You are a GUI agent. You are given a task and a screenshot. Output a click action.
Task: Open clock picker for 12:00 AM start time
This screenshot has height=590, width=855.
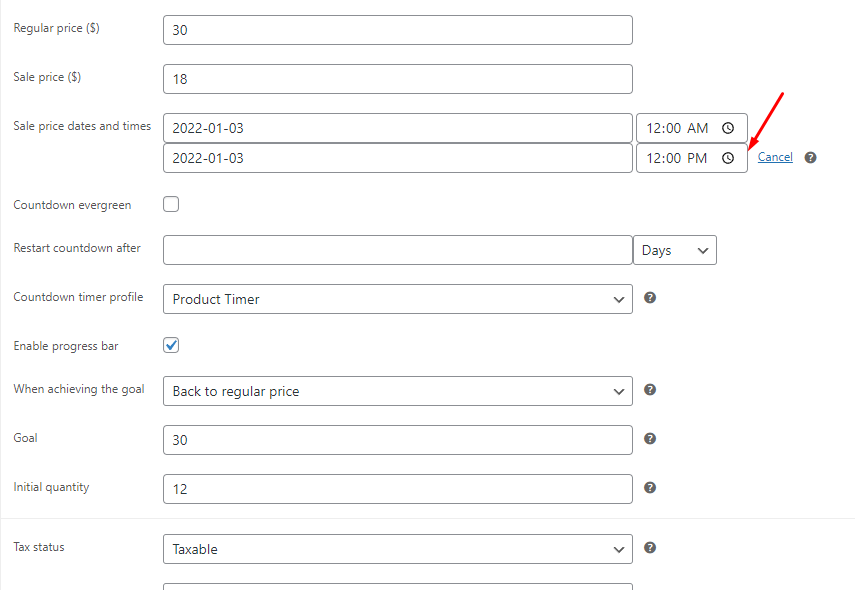point(728,128)
